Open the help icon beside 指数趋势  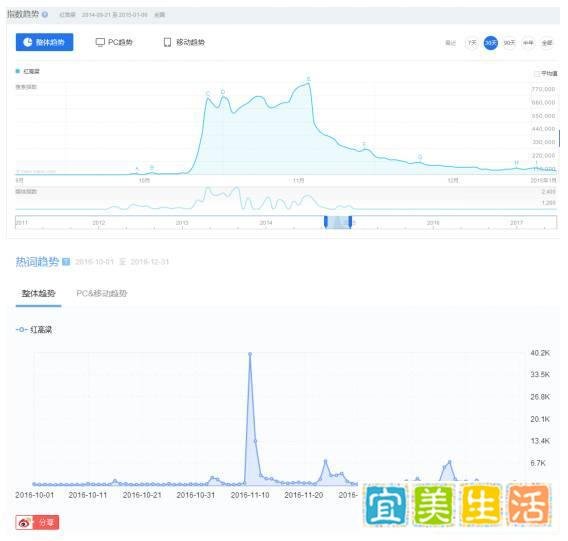click(x=45, y=14)
